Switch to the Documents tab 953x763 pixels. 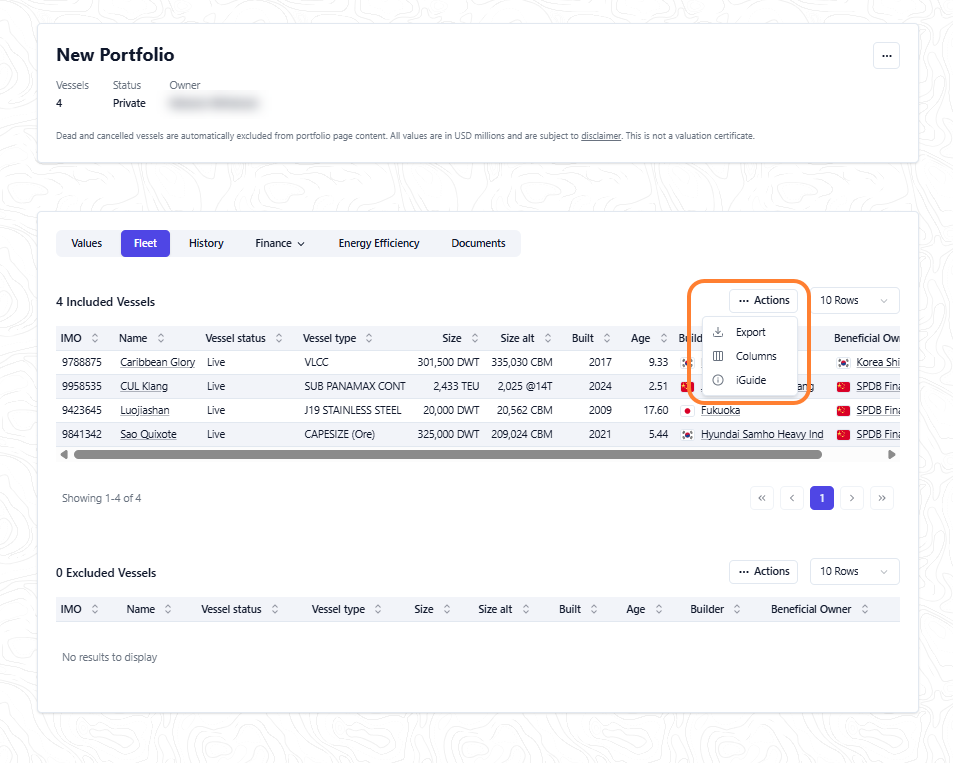[478, 243]
